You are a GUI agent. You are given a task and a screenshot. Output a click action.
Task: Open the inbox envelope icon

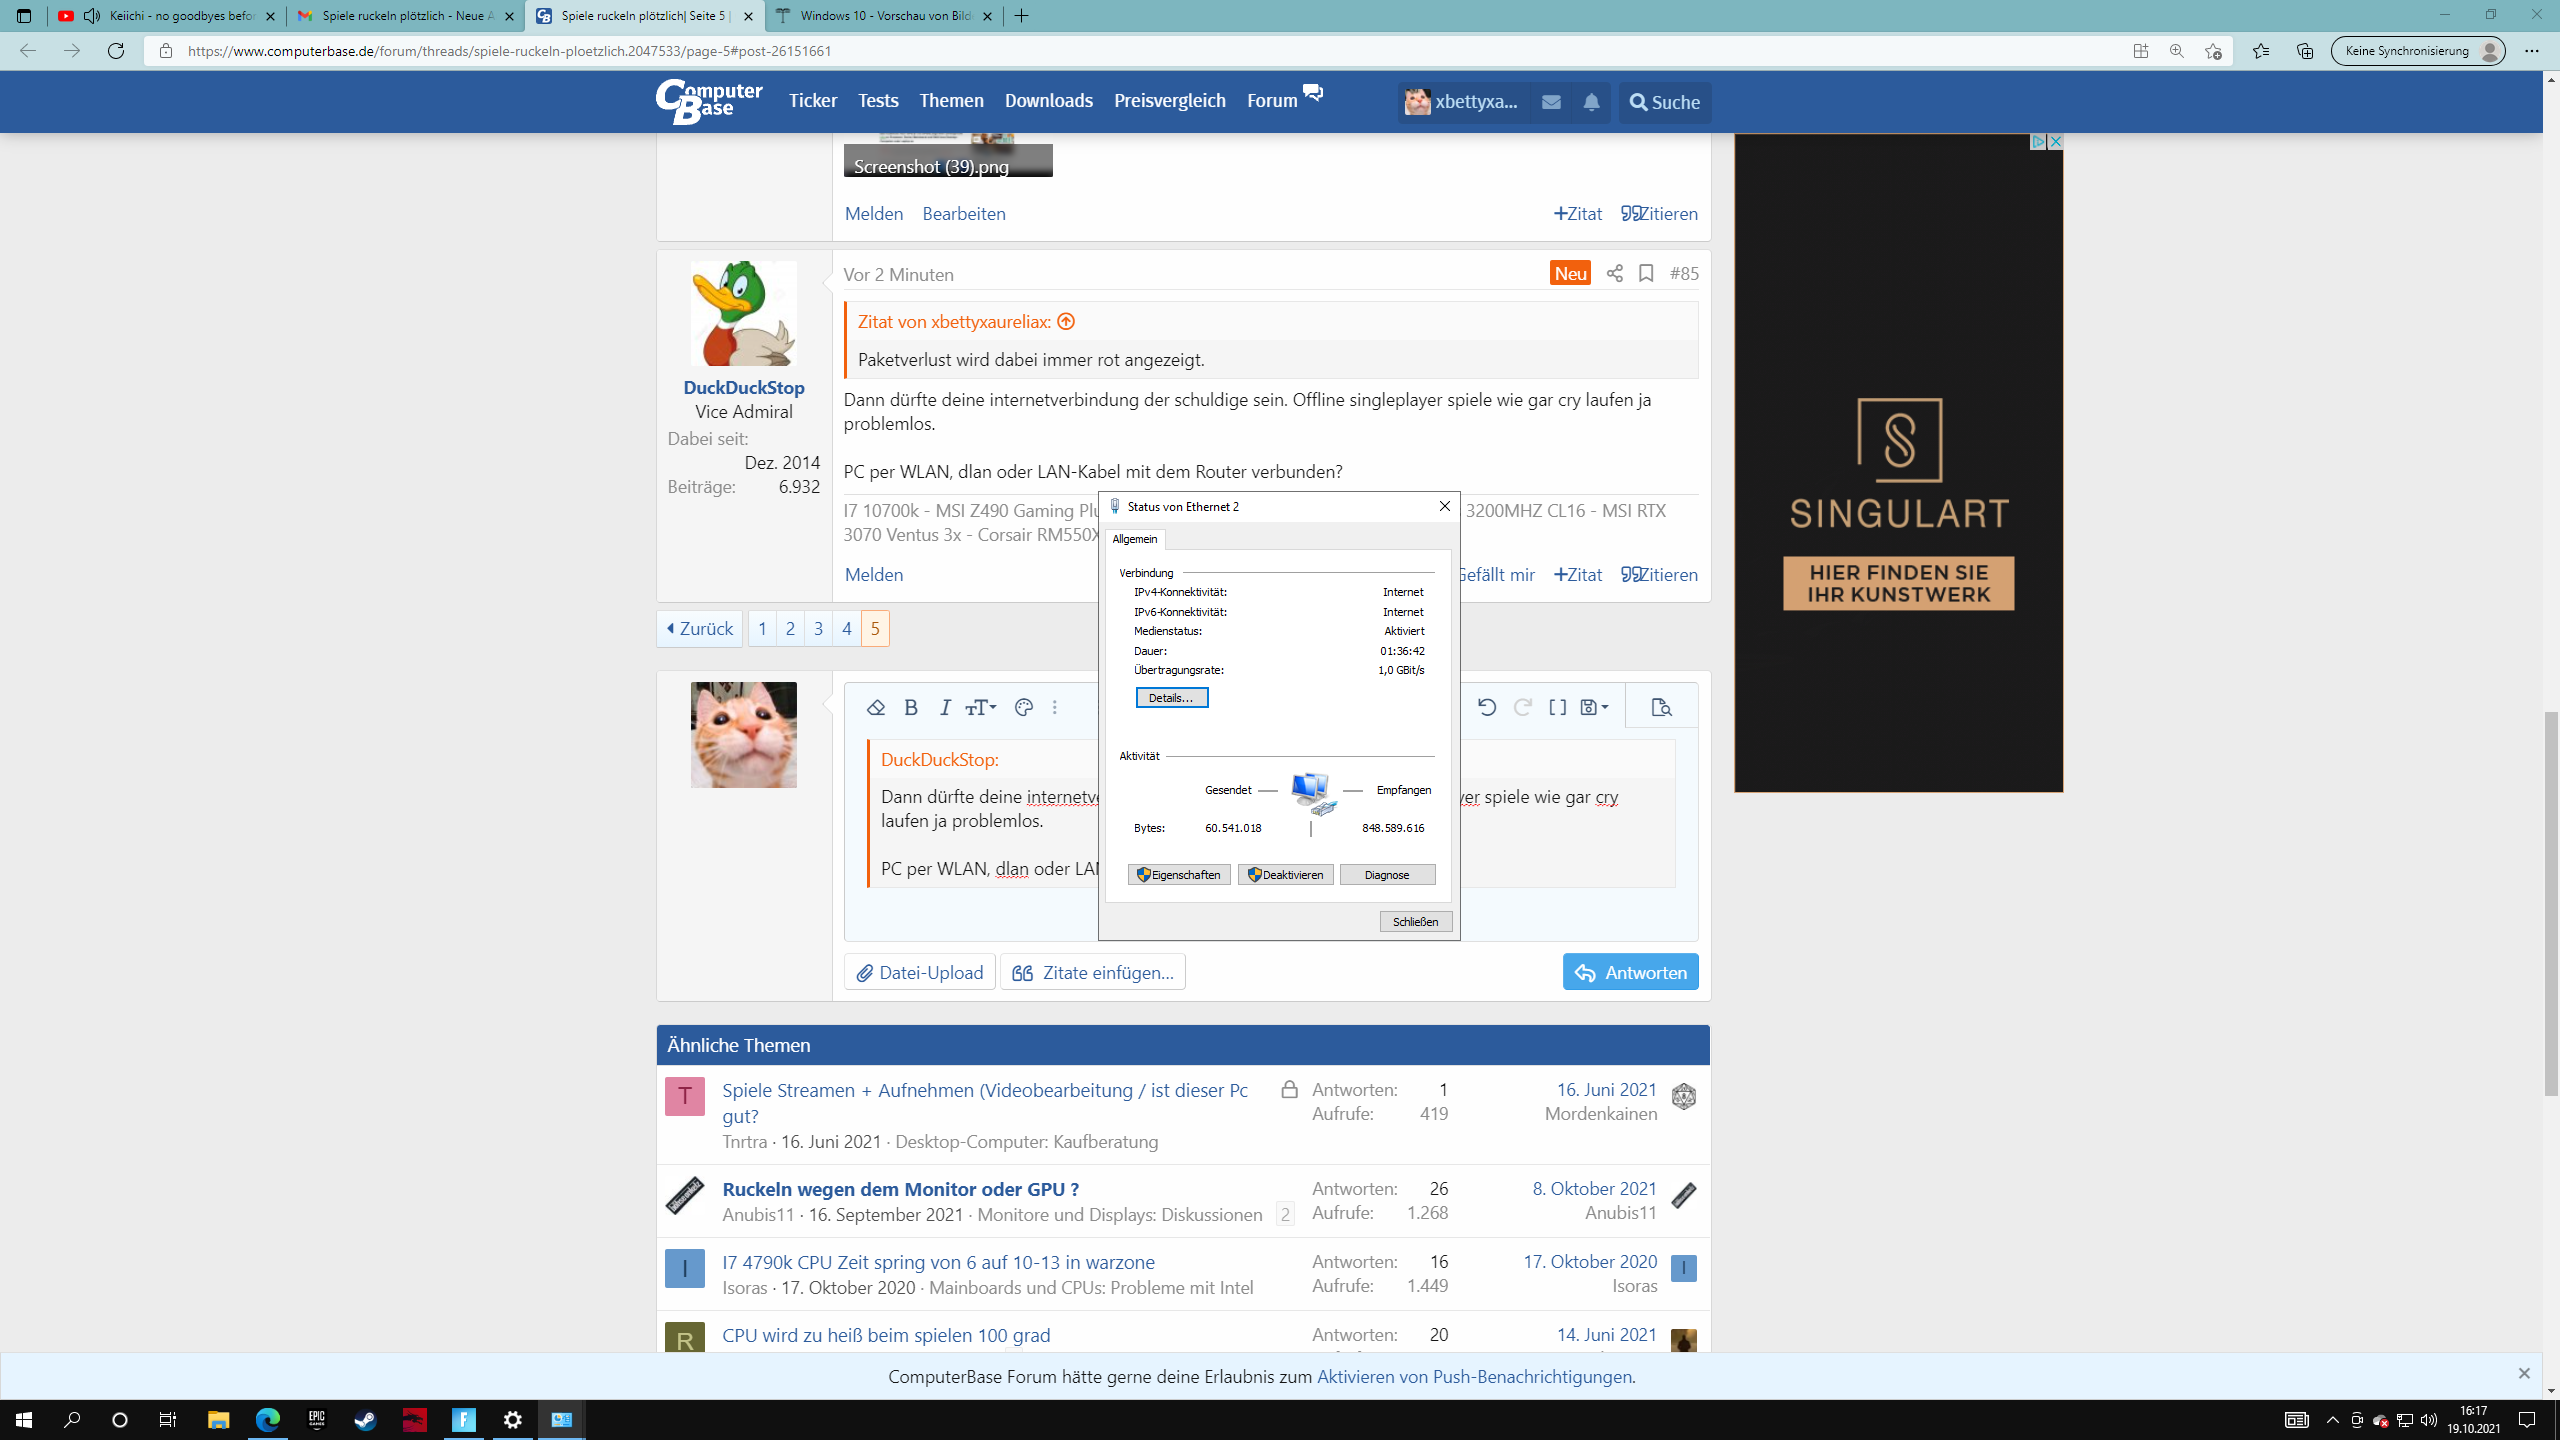coord(1551,102)
